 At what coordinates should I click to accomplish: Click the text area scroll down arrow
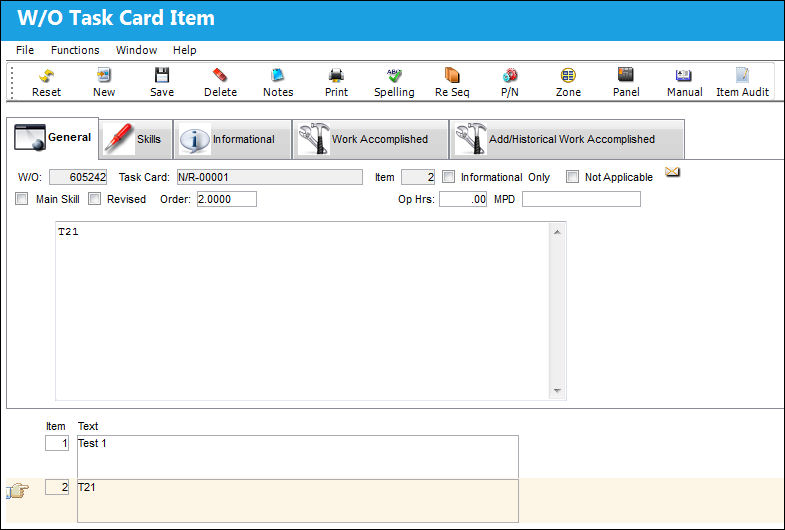(557, 390)
